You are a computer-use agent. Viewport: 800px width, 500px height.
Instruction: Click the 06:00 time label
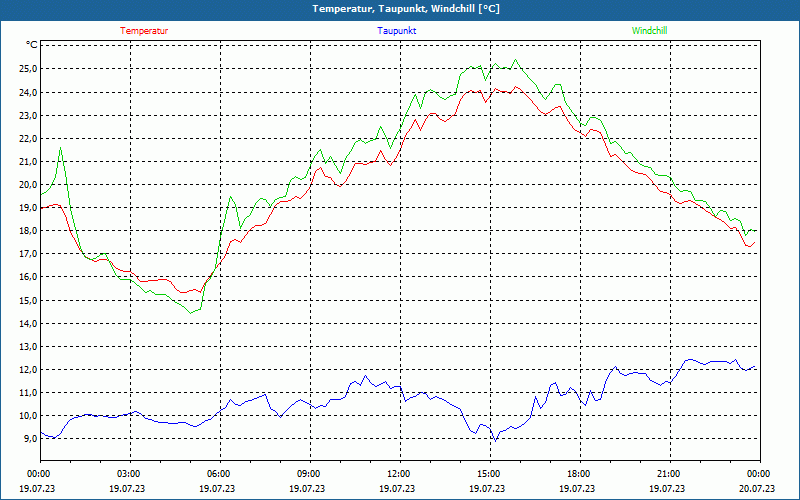[218, 474]
